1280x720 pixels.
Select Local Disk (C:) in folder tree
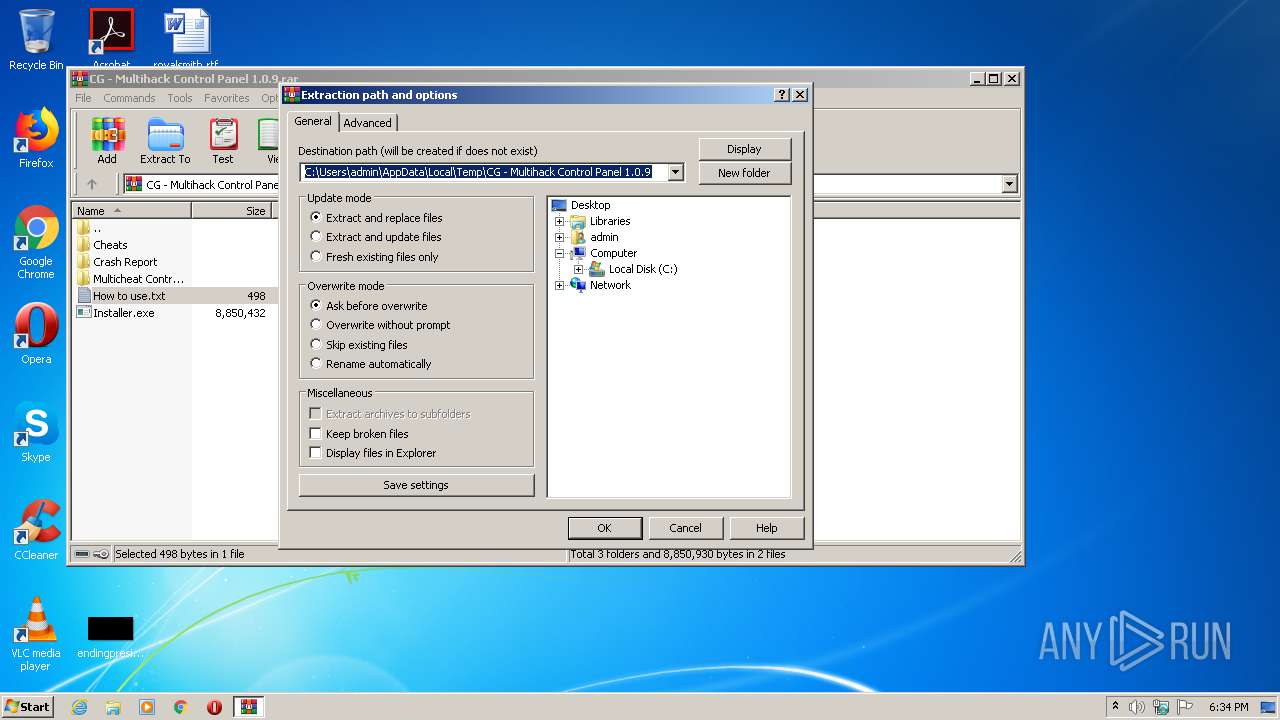(643, 269)
